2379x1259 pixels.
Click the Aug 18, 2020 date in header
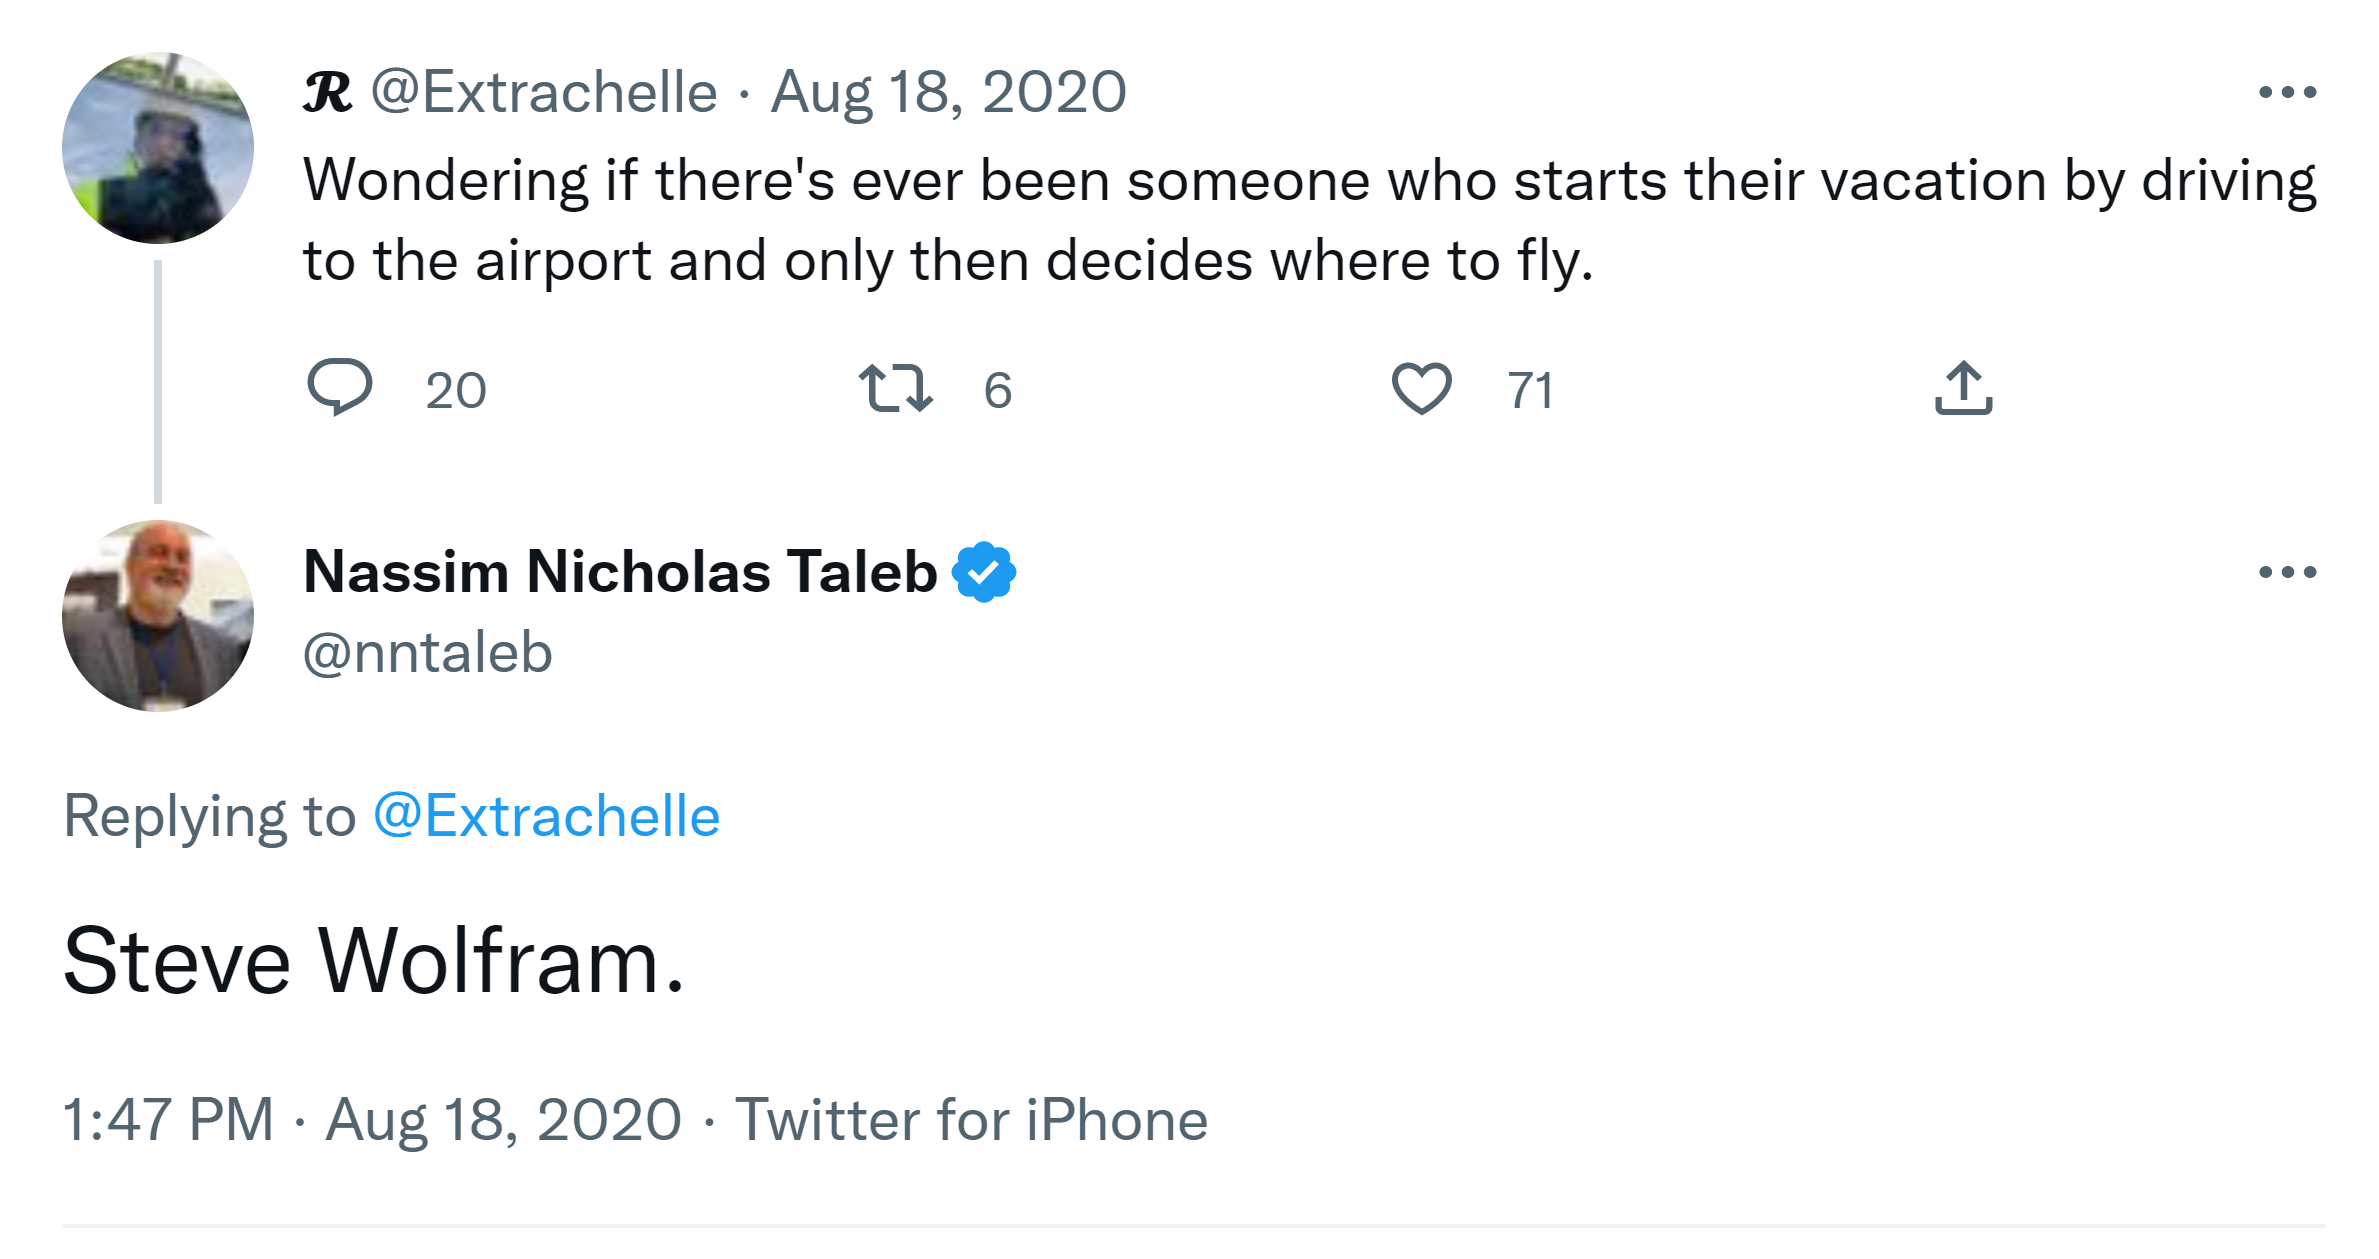948,93
